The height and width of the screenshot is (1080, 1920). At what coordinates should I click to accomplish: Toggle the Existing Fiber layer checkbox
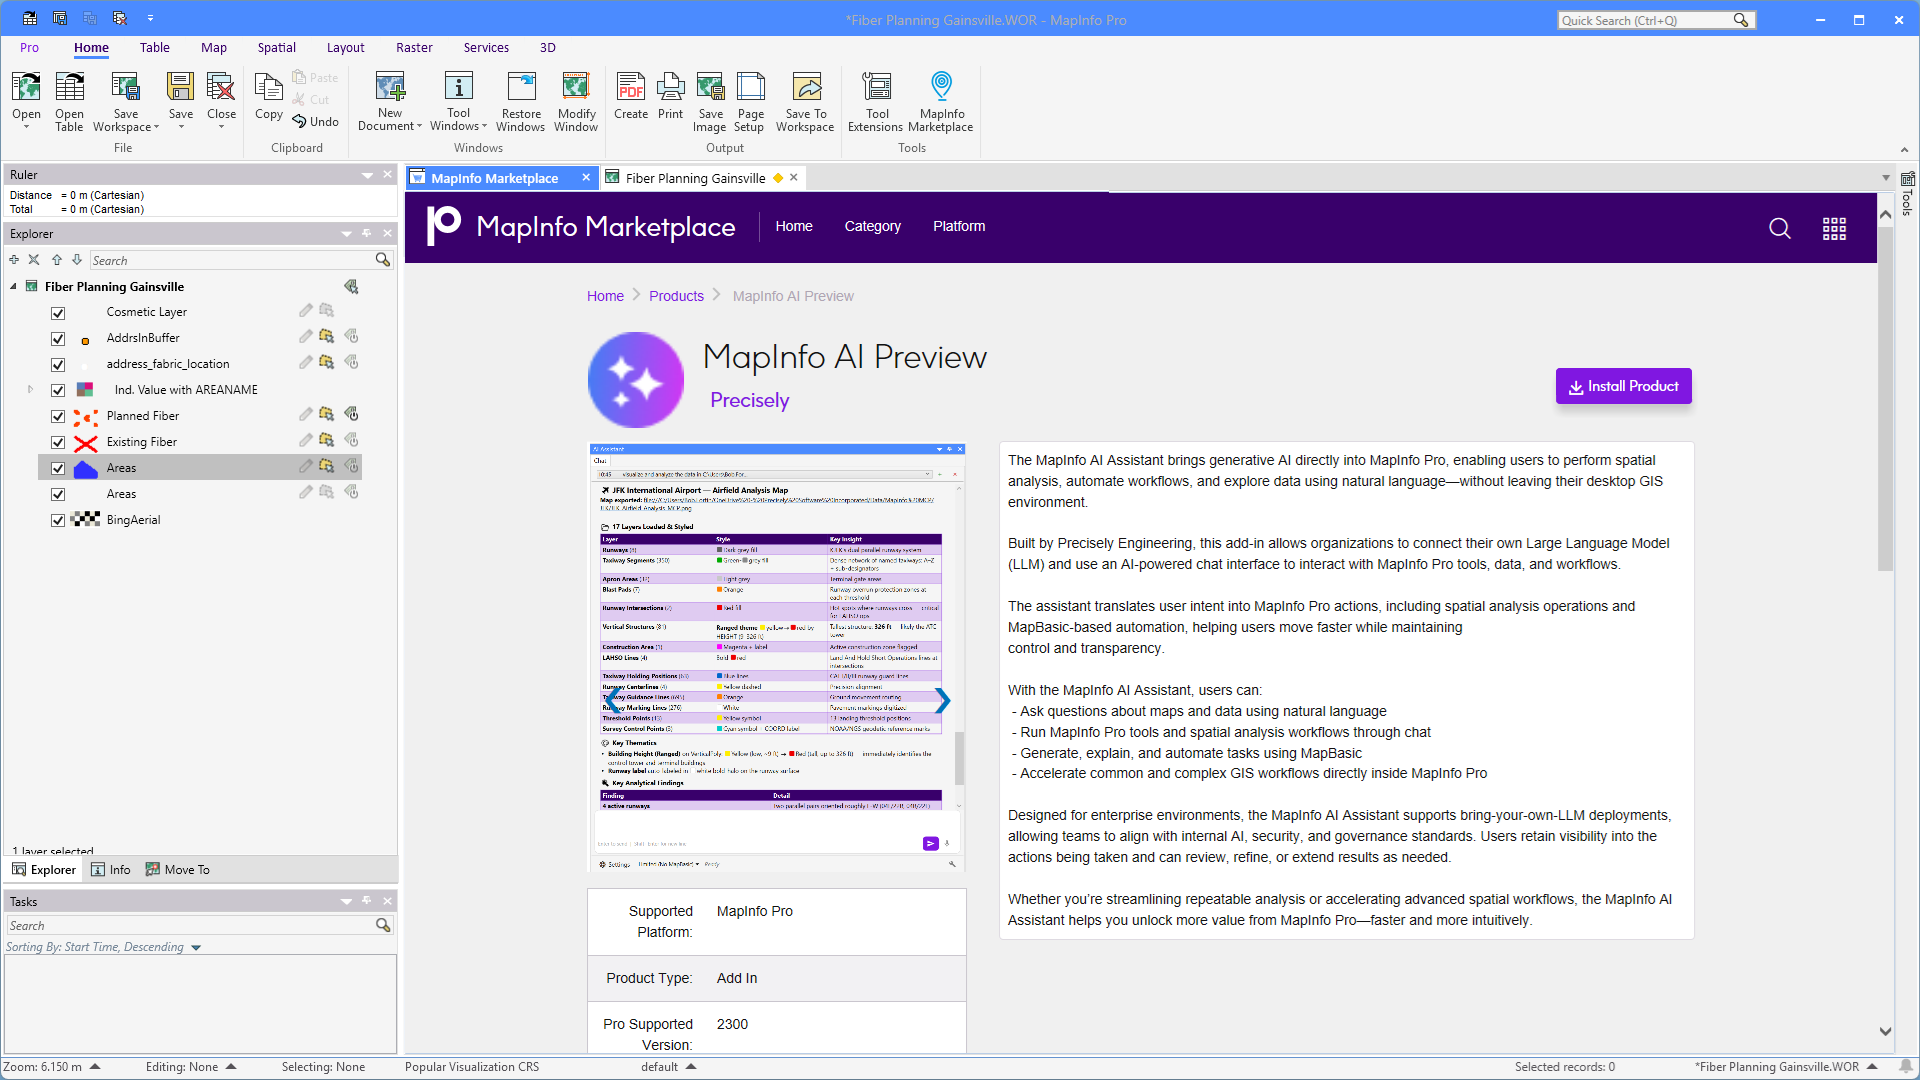click(58, 442)
